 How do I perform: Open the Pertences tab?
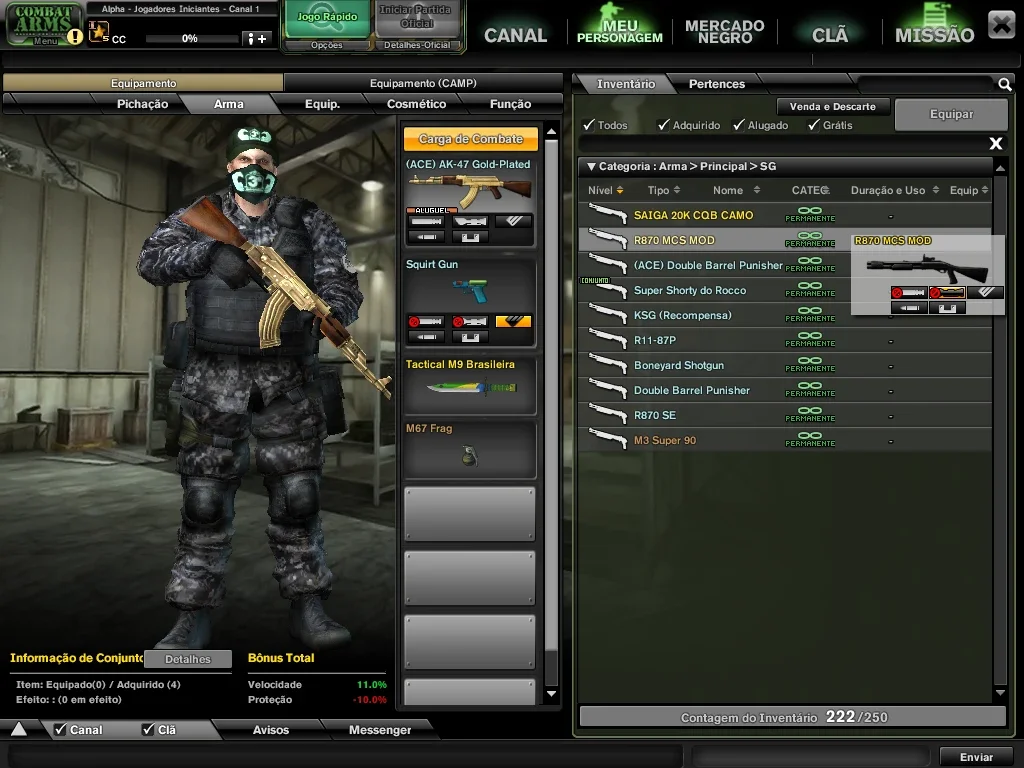coord(716,84)
